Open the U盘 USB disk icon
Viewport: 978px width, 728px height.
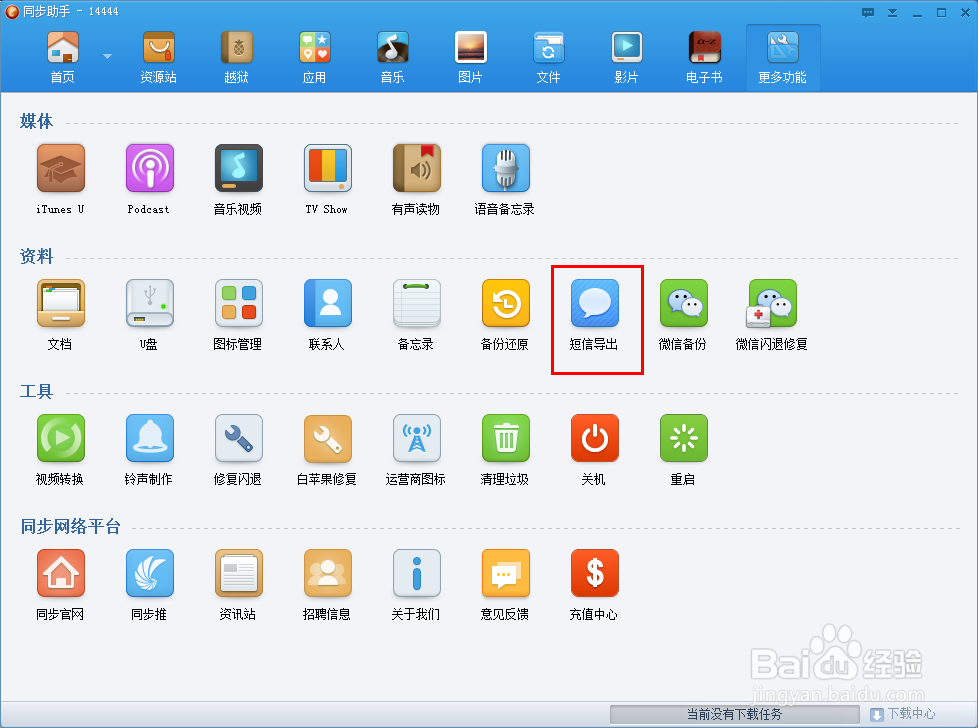(x=150, y=303)
